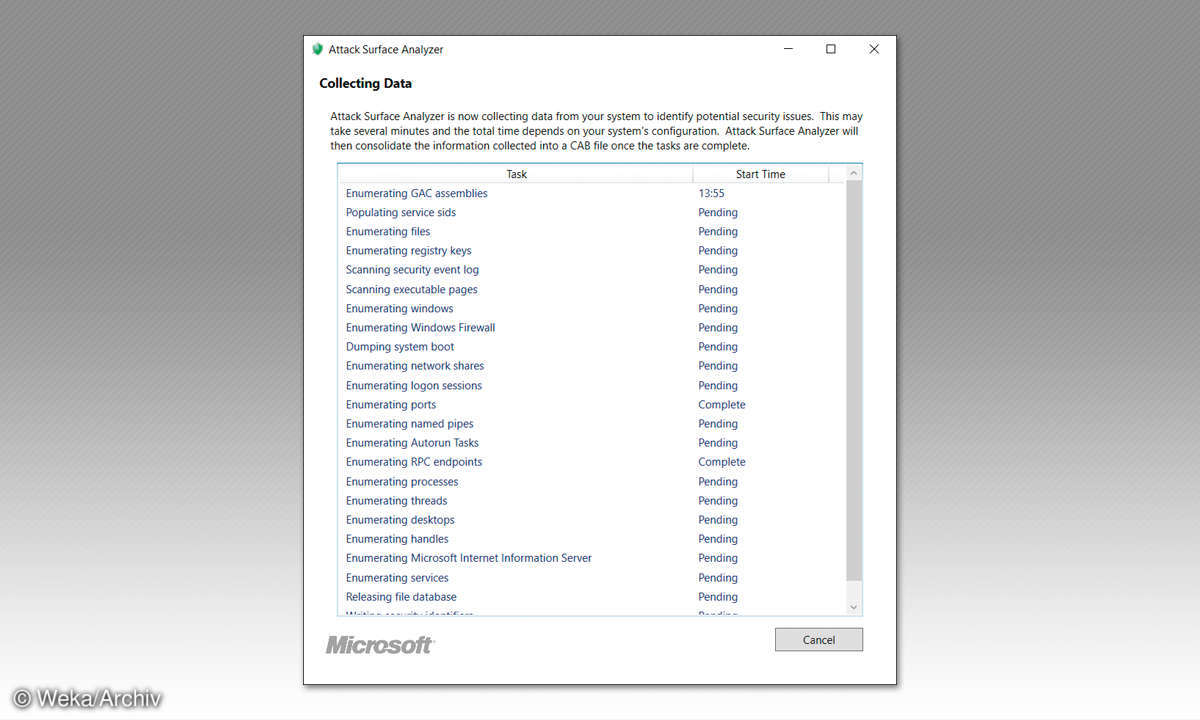Click the 'Enumerating threads' task
Image resolution: width=1200 pixels, height=720 pixels.
pos(396,501)
